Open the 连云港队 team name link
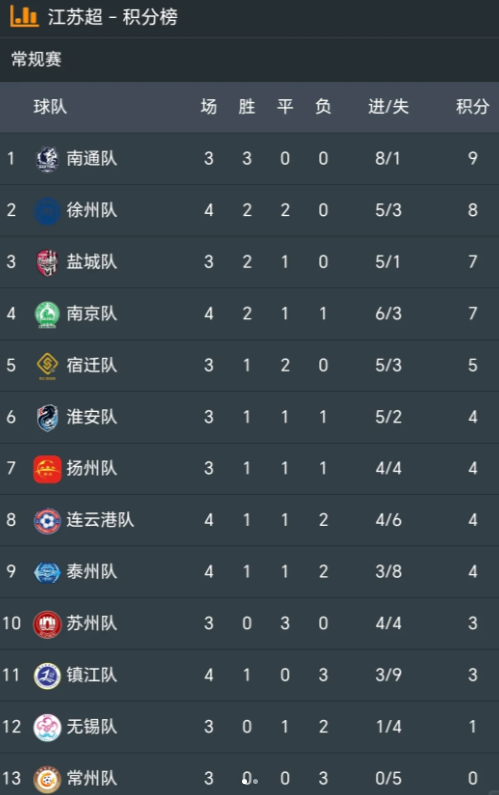 [100, 520]
